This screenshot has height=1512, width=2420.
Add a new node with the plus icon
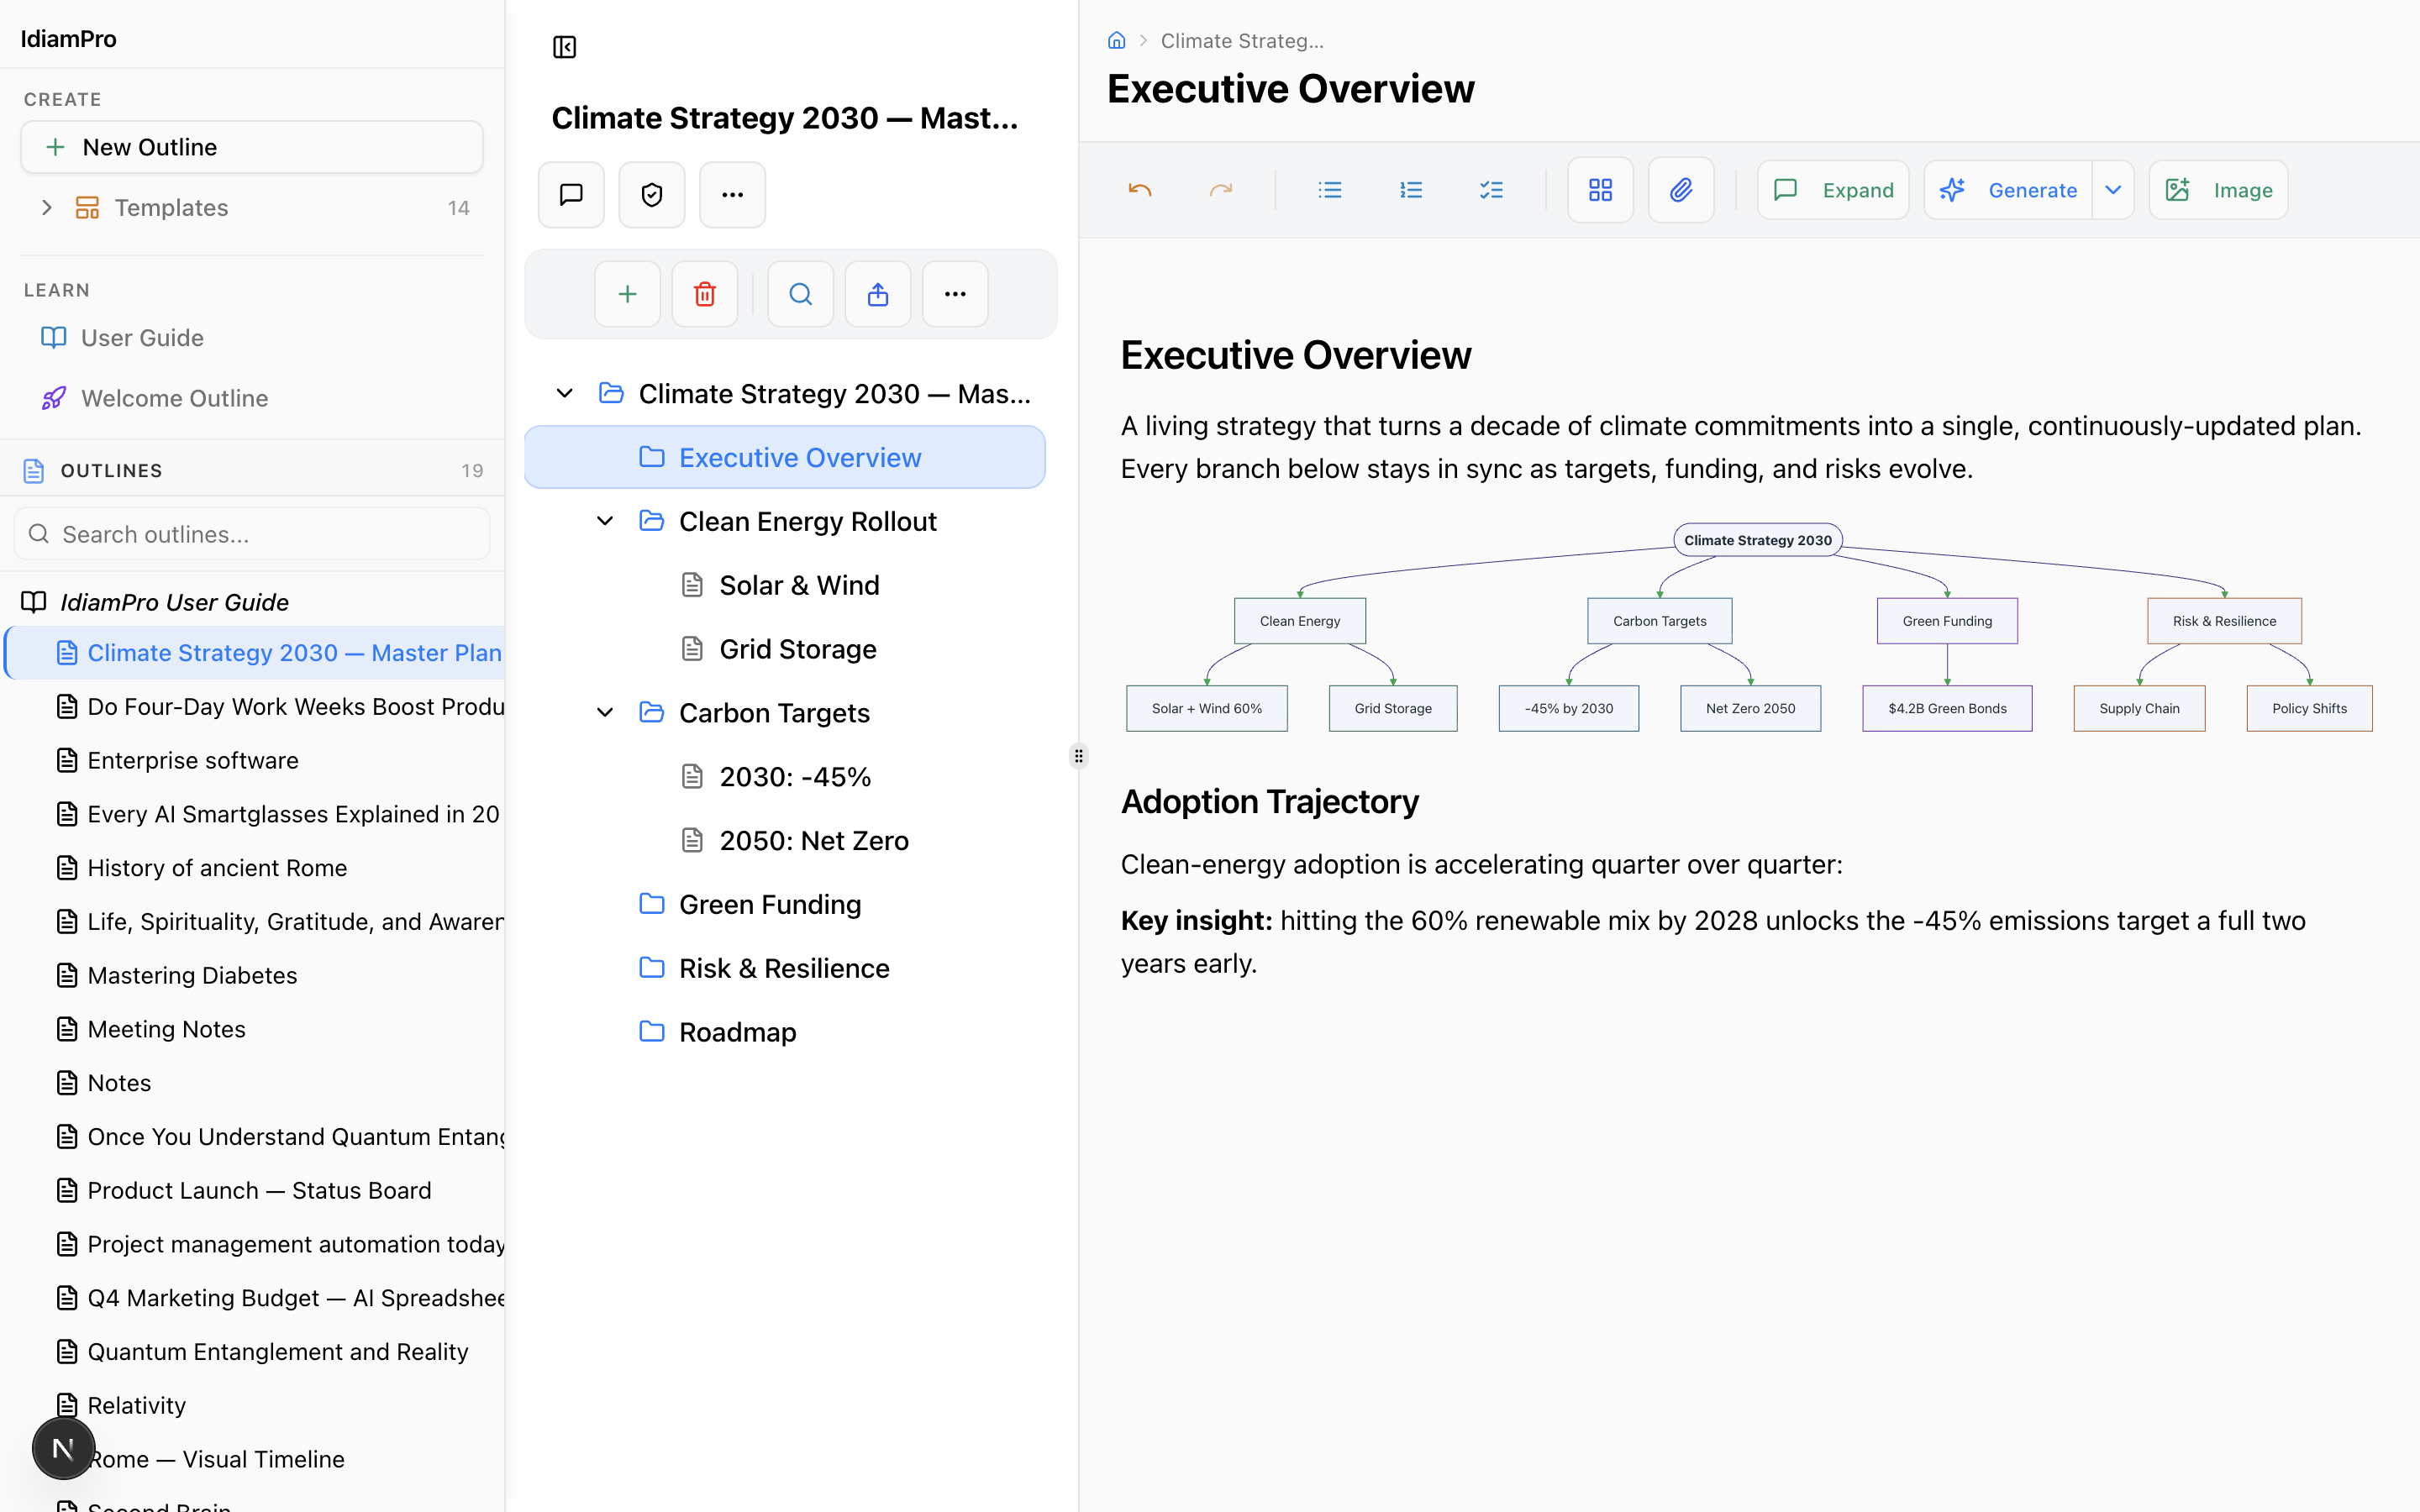(627, 294)
